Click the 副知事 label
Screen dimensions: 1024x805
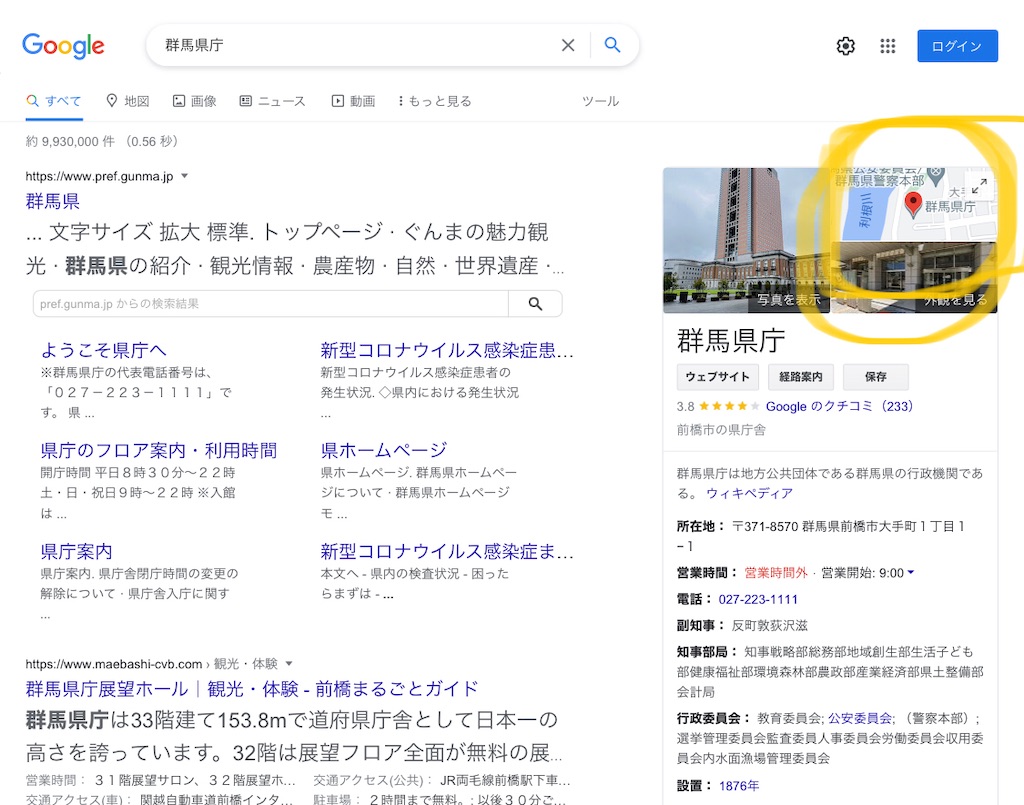point(699,625)
